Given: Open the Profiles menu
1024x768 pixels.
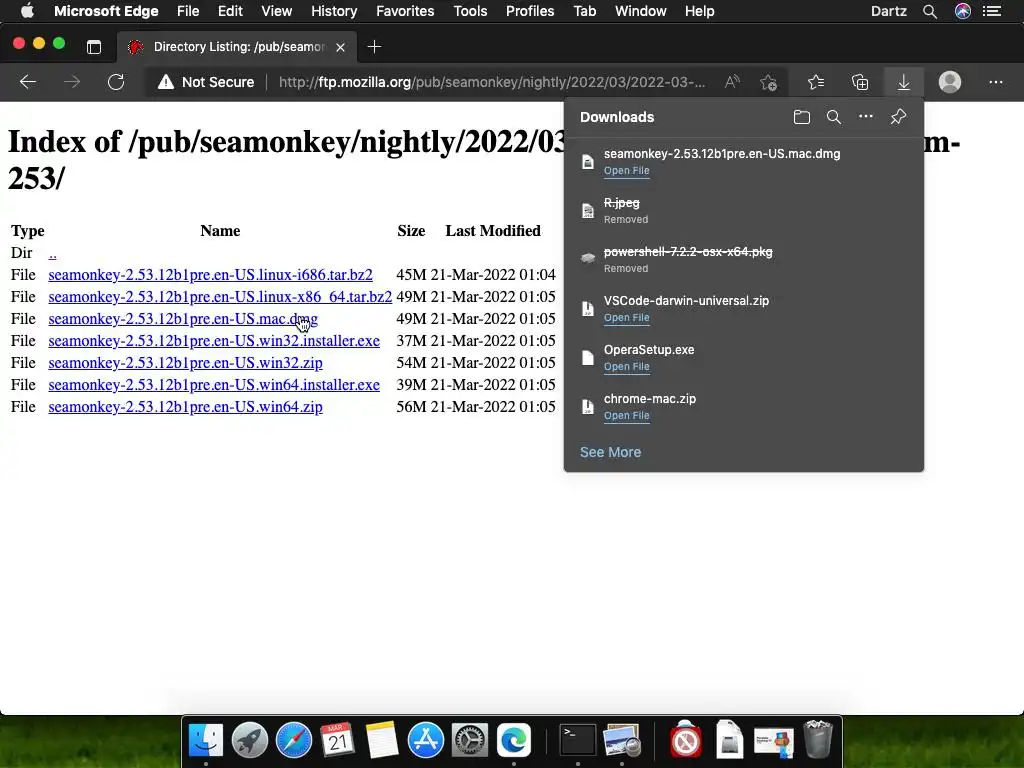Looking at the screenshot, I should tap(530, 11).
